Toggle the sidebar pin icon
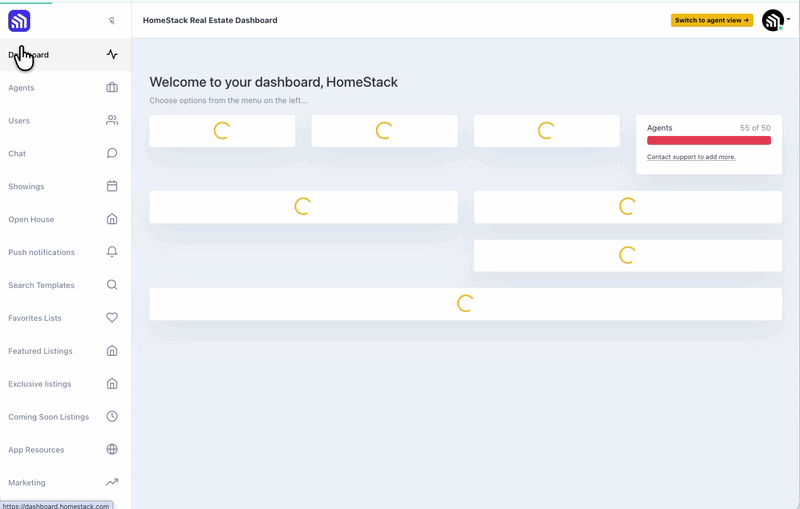Image resolution: width=800 pixels, height=509 pixels. coord(112,21)
